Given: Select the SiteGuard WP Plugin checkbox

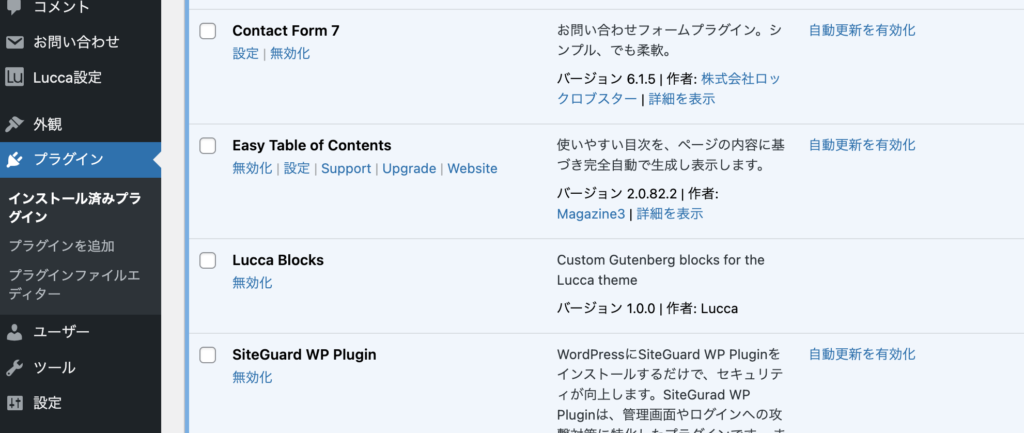Looking at the screenshot, I should point(208,355).
